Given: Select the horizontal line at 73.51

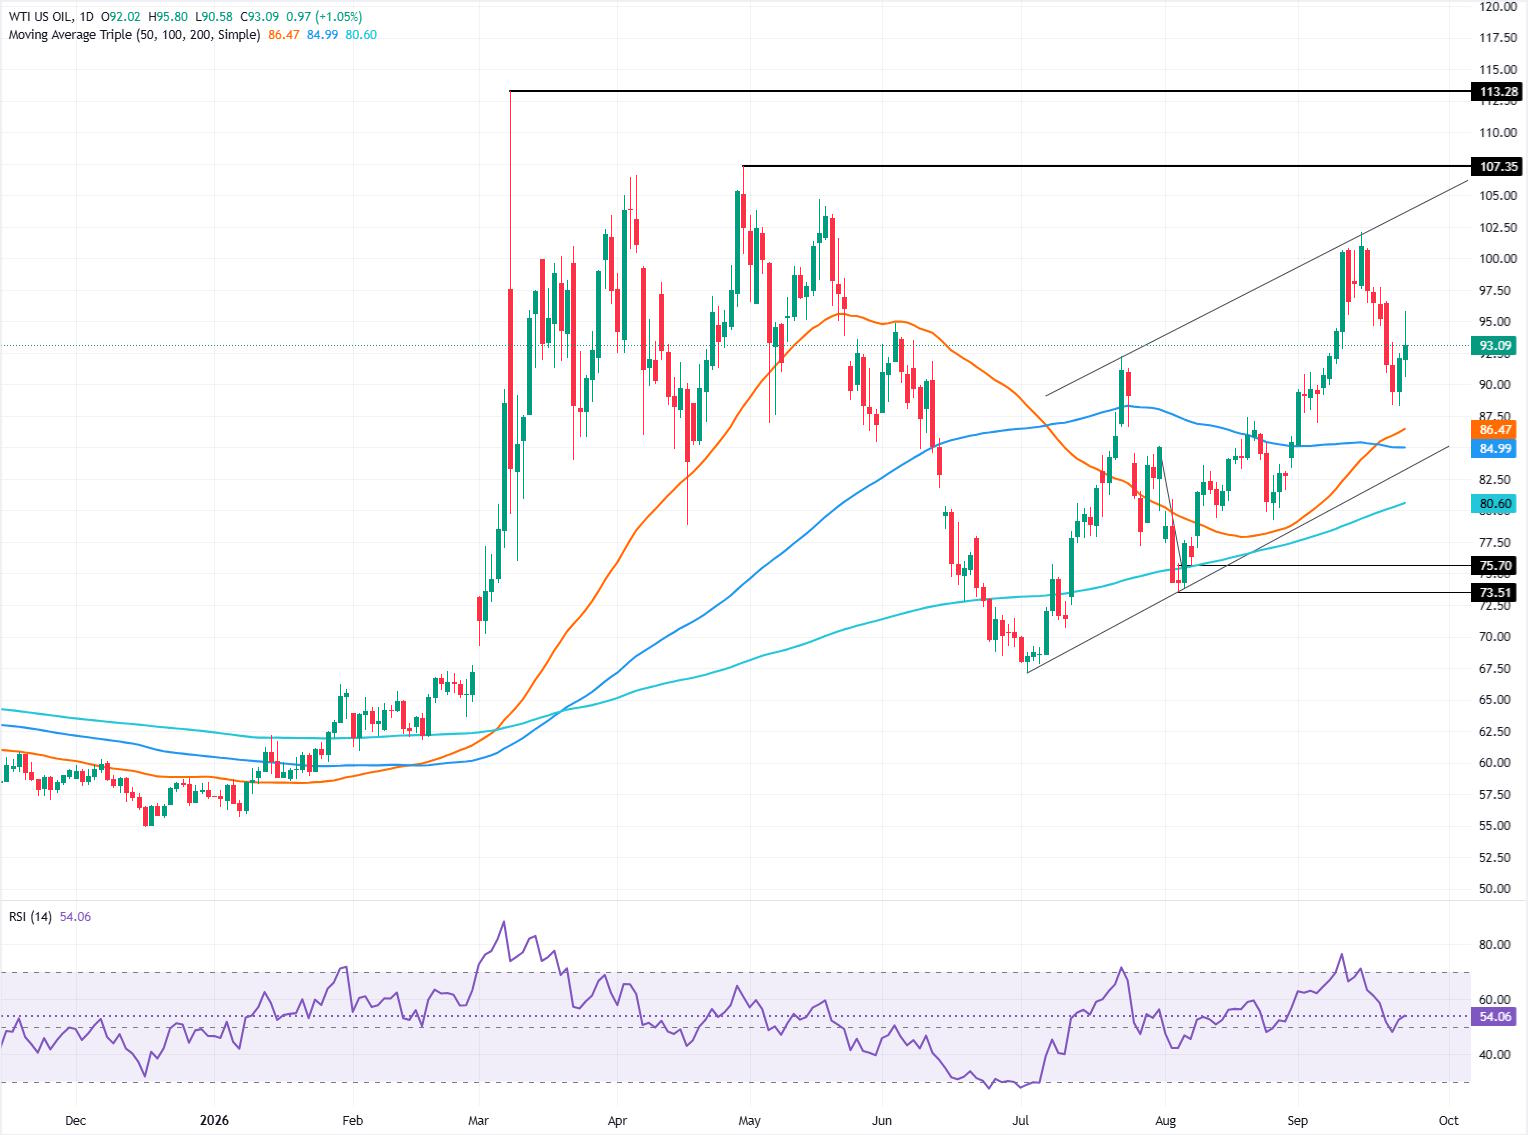Looking at the screenshot, I should 1325,593.
